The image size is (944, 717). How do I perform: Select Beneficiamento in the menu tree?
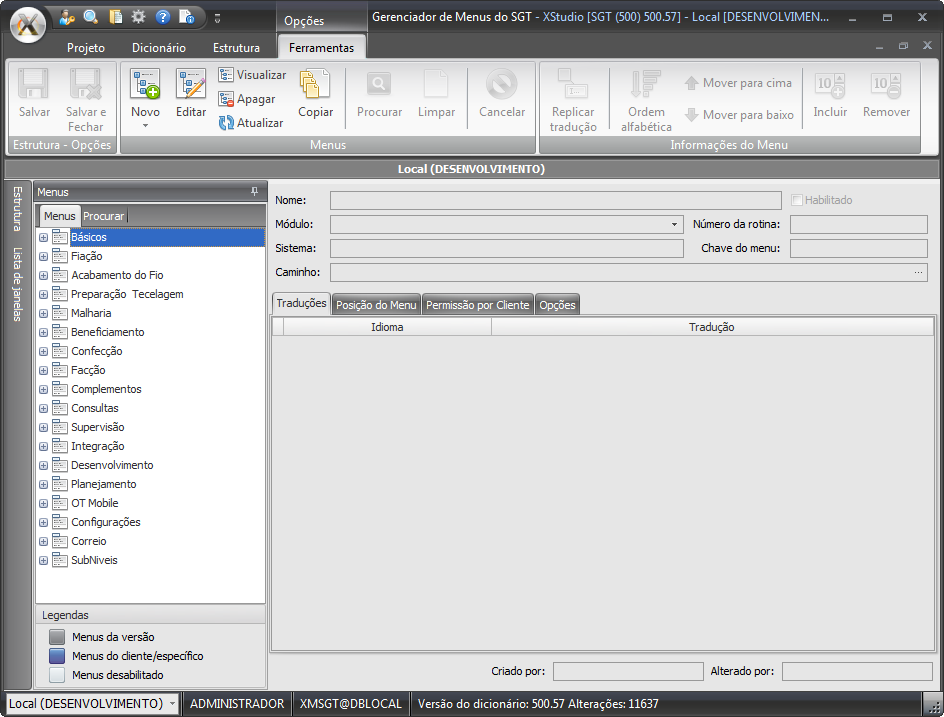[x=107, y=332]
